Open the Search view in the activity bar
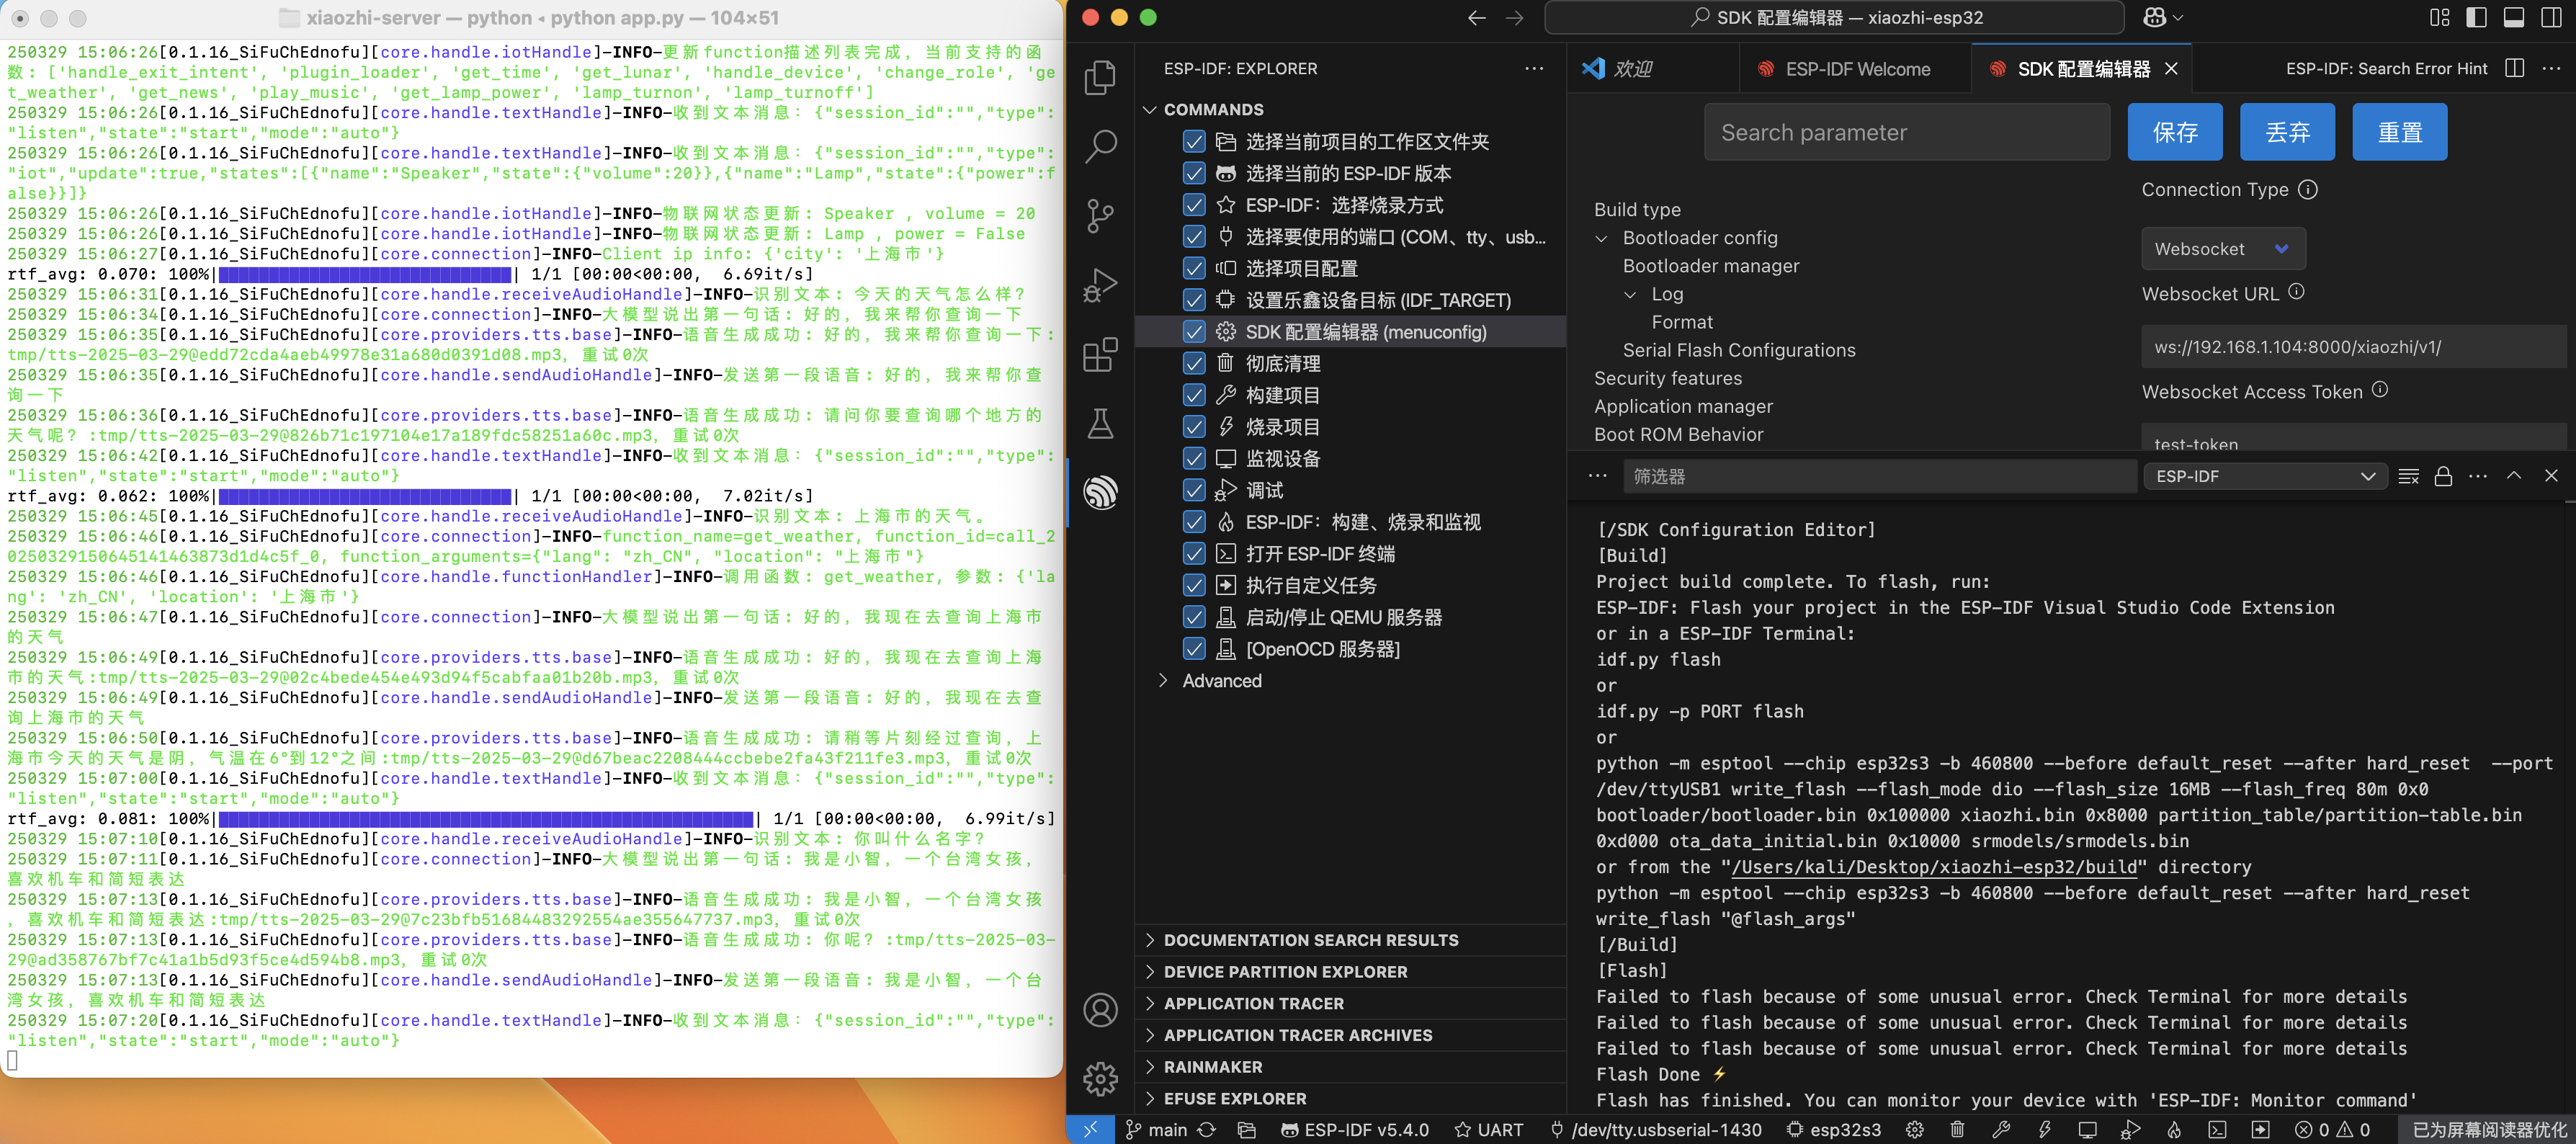 (1100, 147)
